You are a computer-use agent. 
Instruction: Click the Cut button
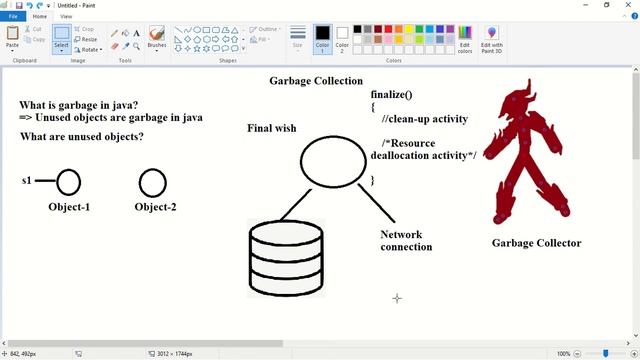tap(33, 29)
